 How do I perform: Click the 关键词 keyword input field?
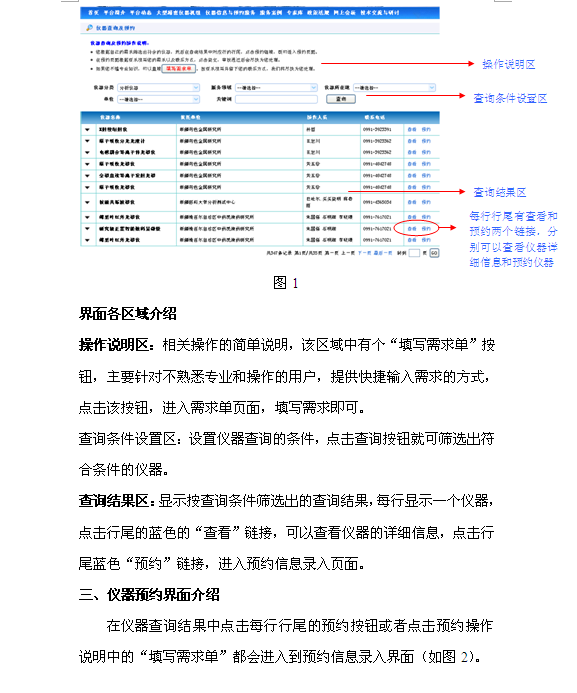[x=276, y=99]
